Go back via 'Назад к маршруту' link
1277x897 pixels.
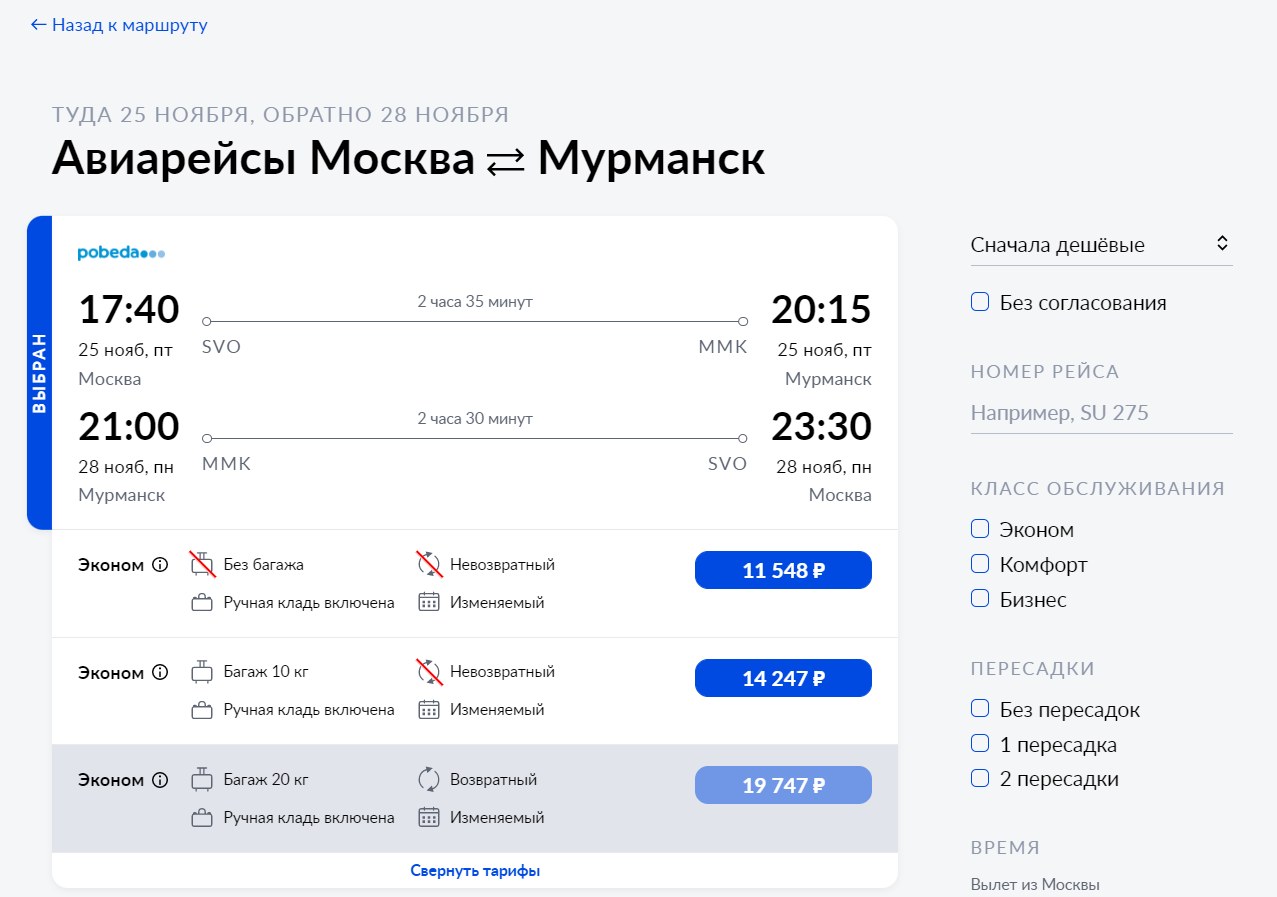click(x=119, y=25)
